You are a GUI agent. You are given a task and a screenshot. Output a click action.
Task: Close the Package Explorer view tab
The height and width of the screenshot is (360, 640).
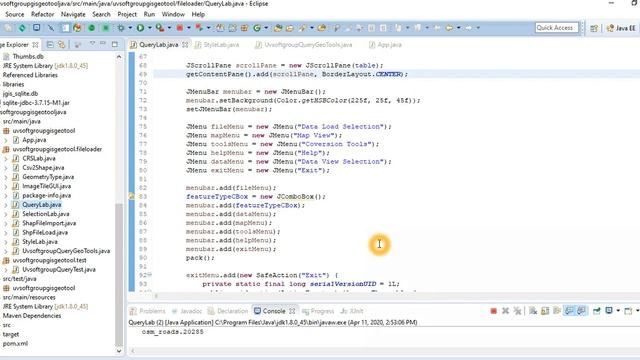point(35,44)
